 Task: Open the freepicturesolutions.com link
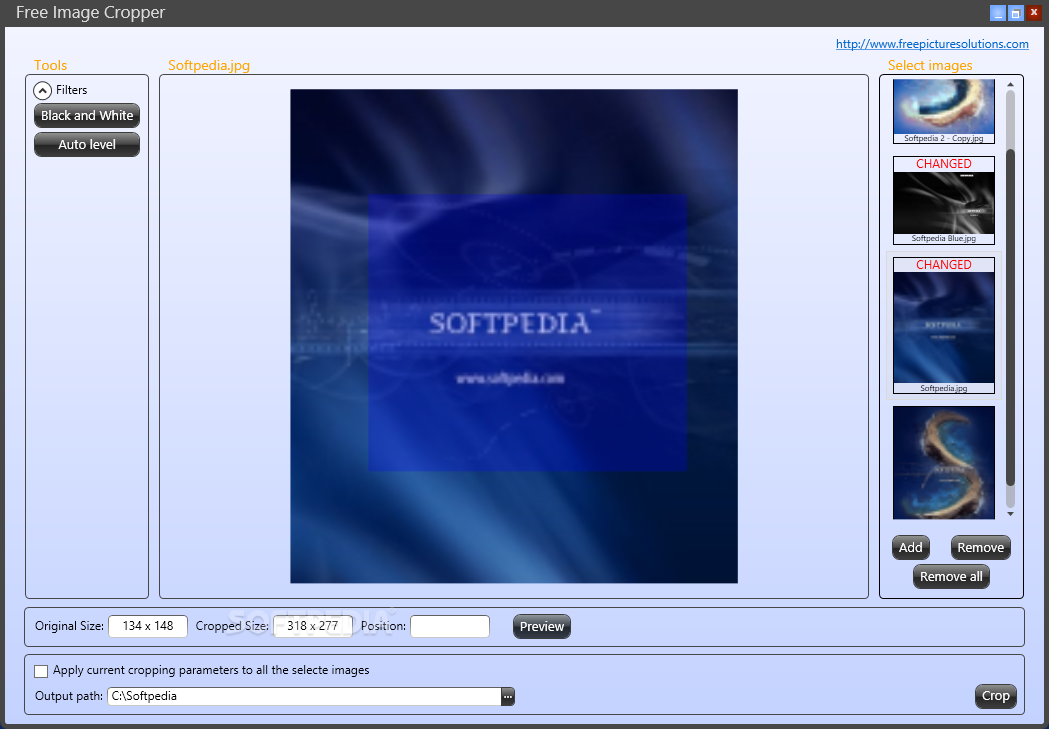(932, 44)
